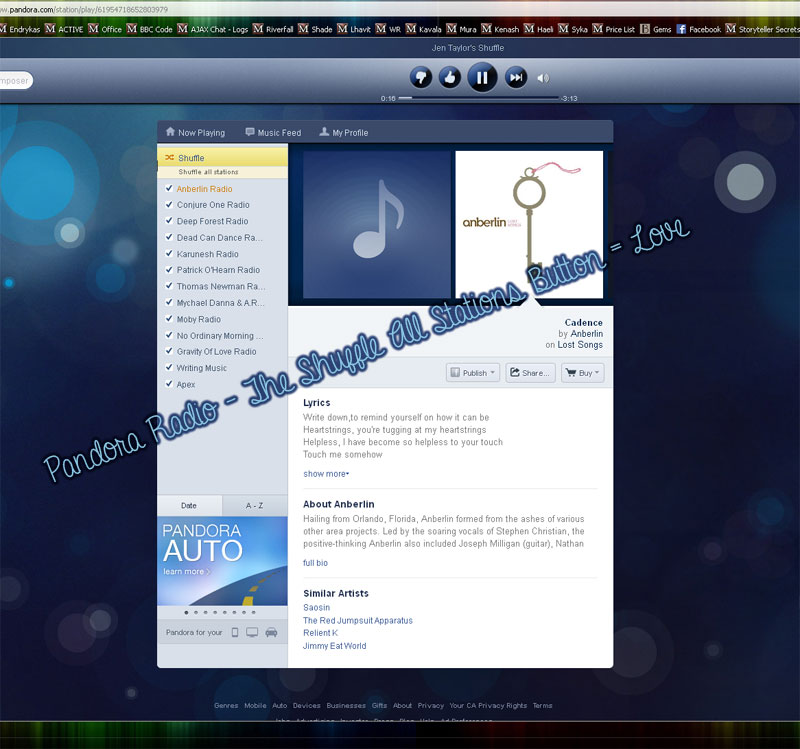Image resolution: width=800 pixels, height=749 pixels.
Task: Select Mychael Danna & A.R. station
Action: 220,303
